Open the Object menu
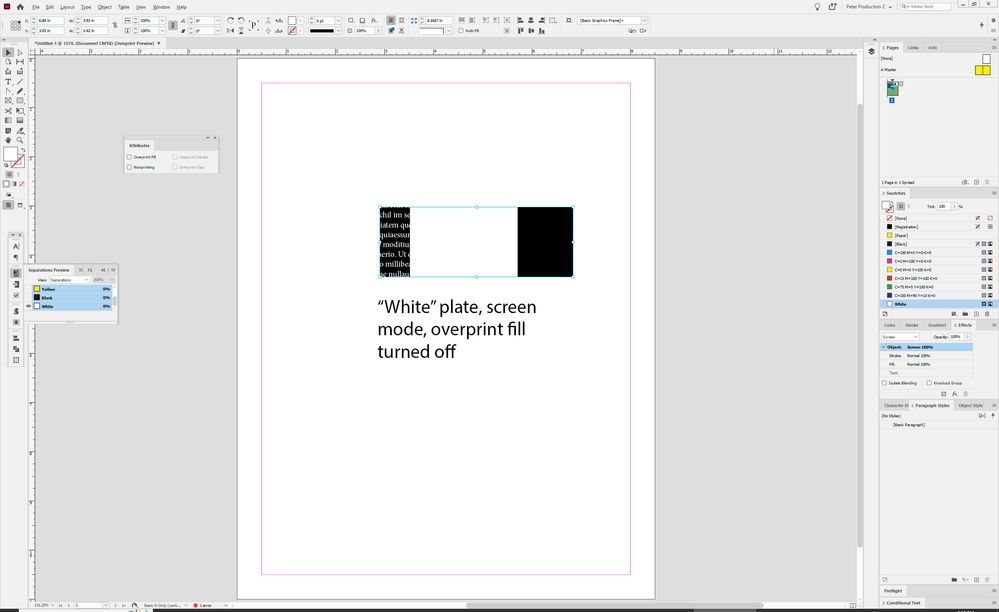Screen dimensions: 999x612 (105, 7)
